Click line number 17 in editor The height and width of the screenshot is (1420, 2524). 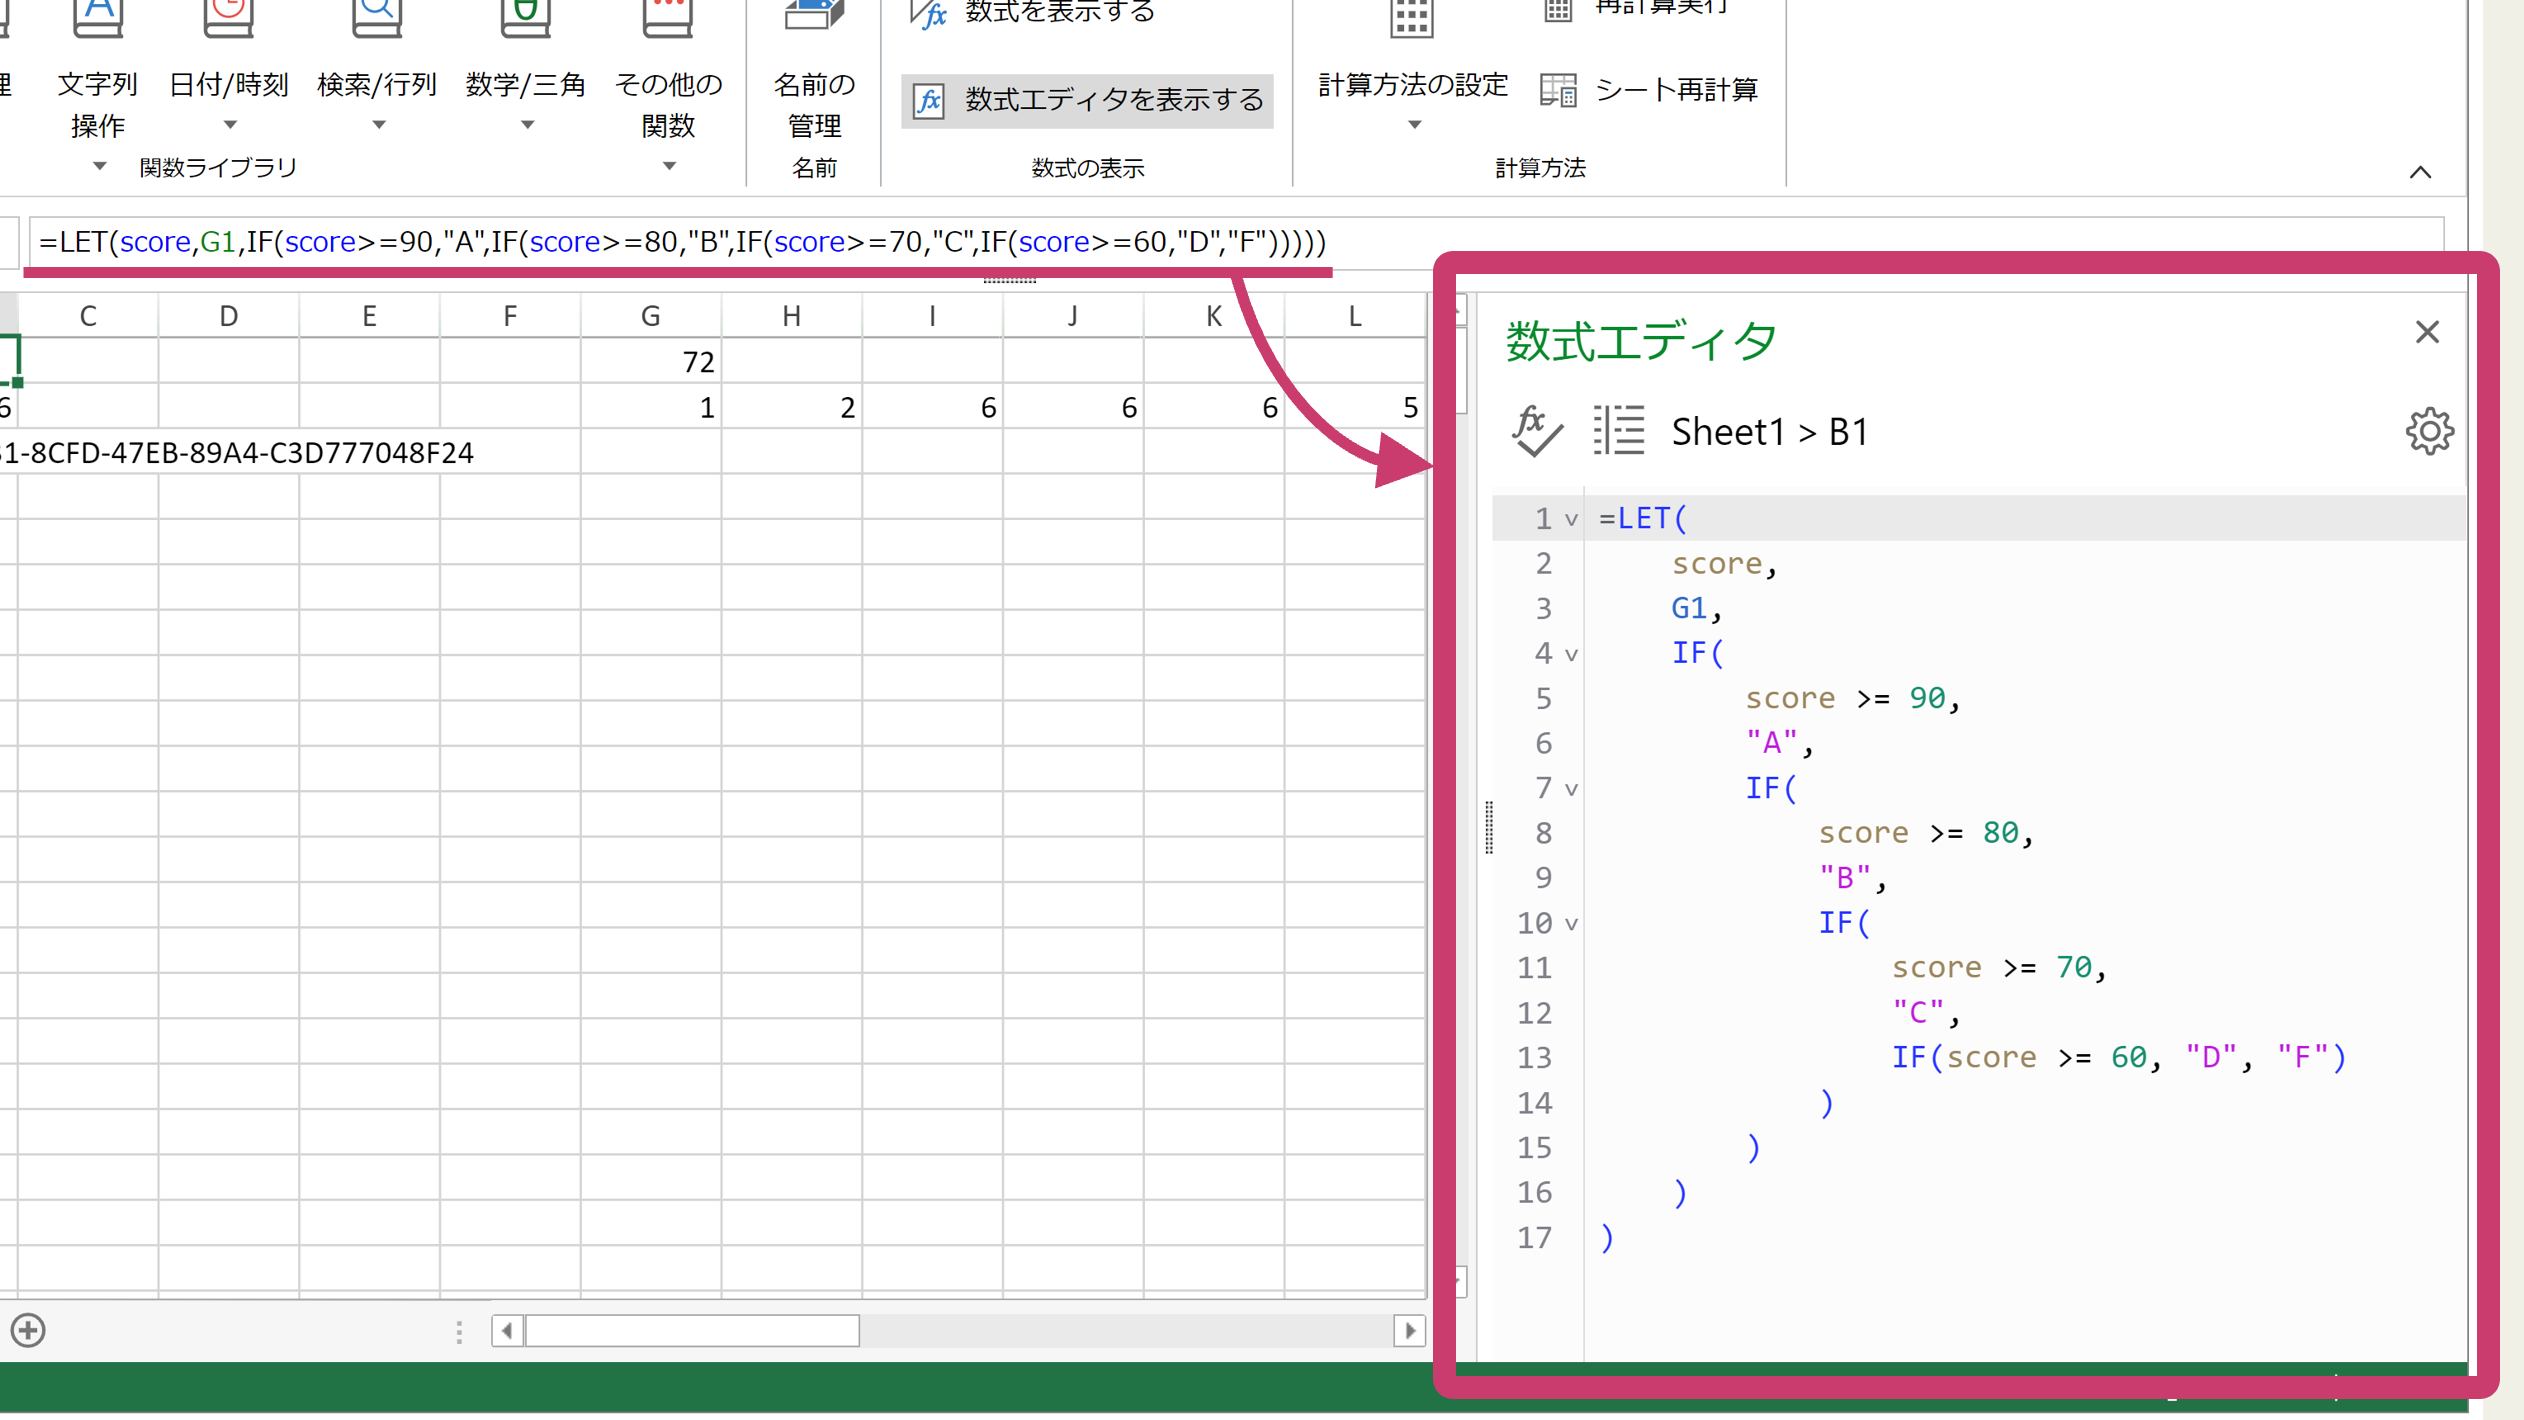tap(1534, 1238)
